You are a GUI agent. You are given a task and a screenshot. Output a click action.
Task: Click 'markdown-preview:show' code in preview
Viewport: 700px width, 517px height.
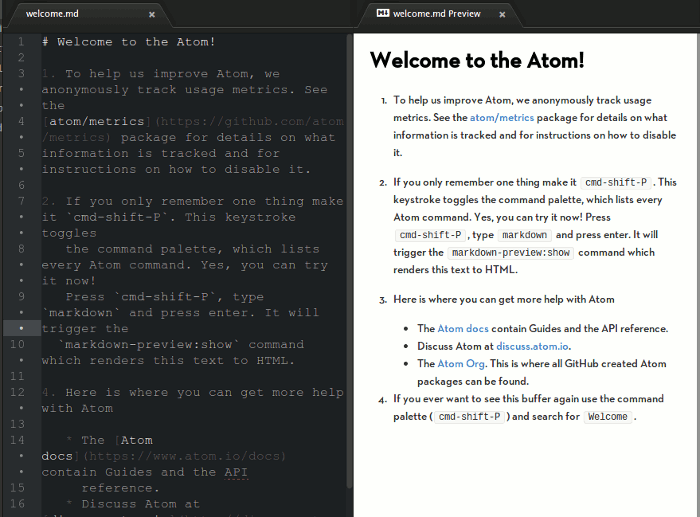pyautogui.click(x=511, y=253)
